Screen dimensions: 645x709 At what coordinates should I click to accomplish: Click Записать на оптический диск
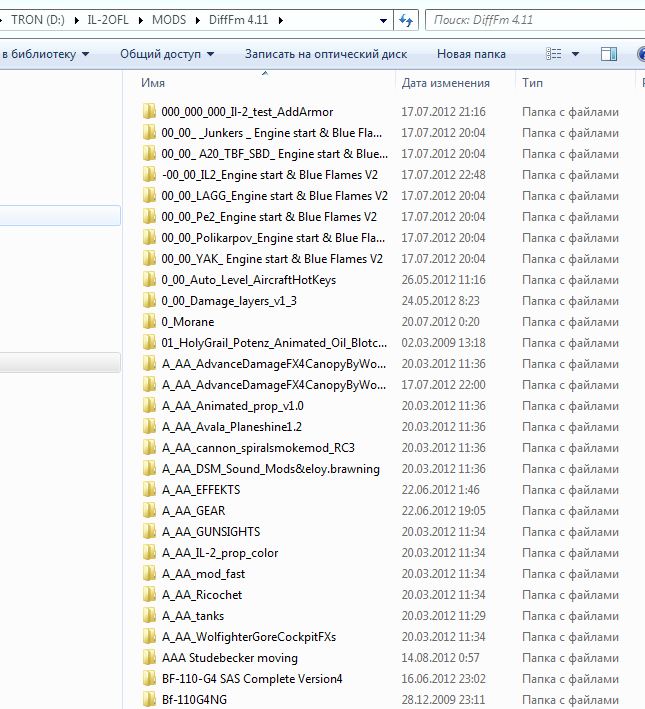tap(326, 54)
